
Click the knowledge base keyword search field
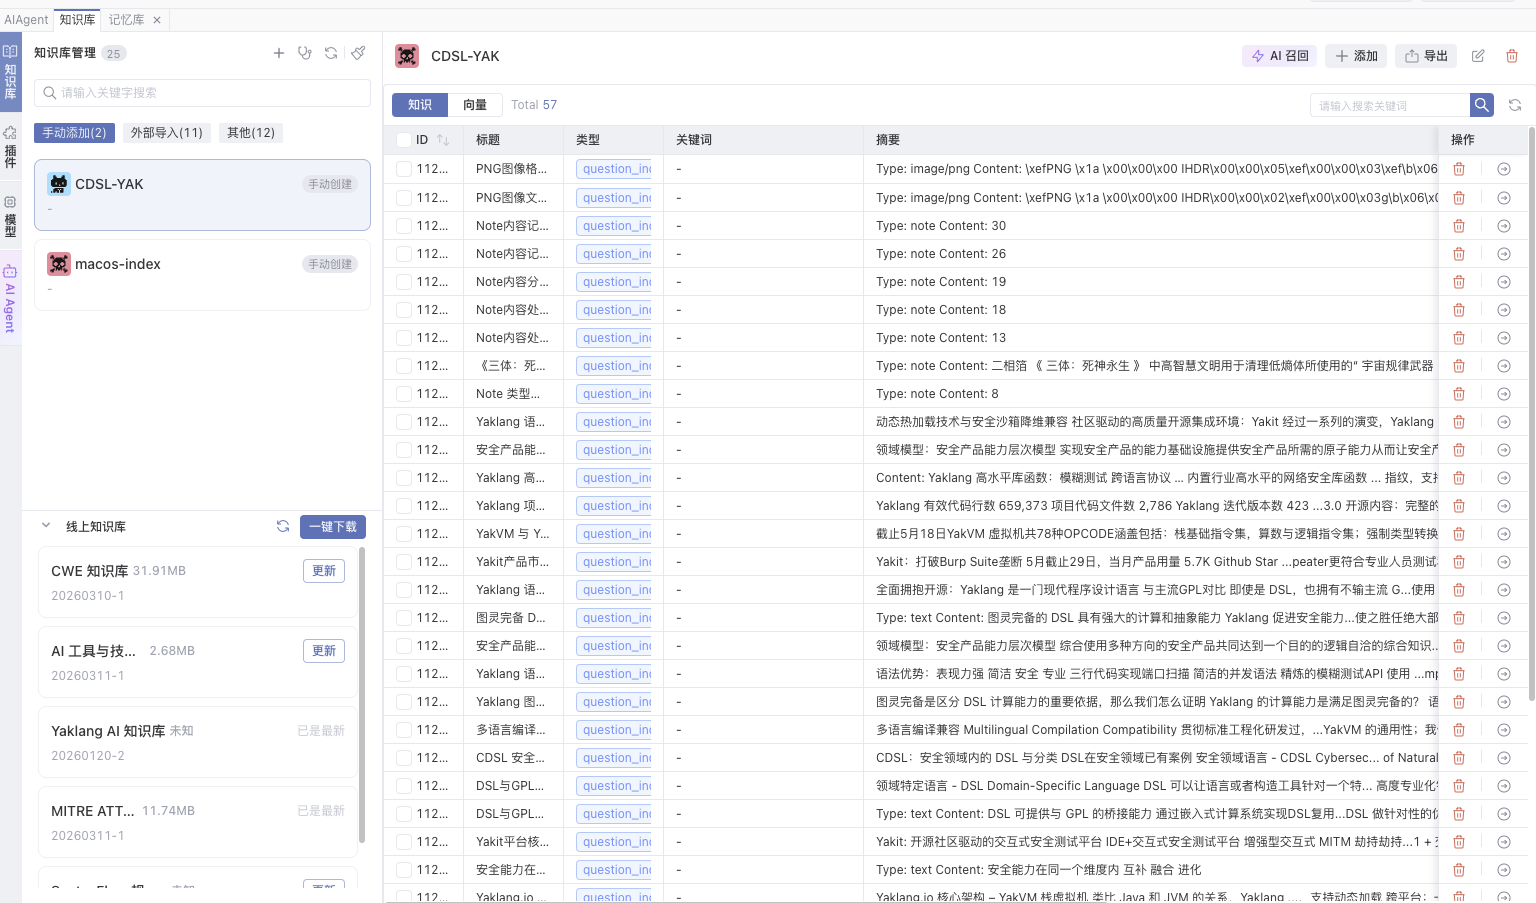(x=202, y=93)
